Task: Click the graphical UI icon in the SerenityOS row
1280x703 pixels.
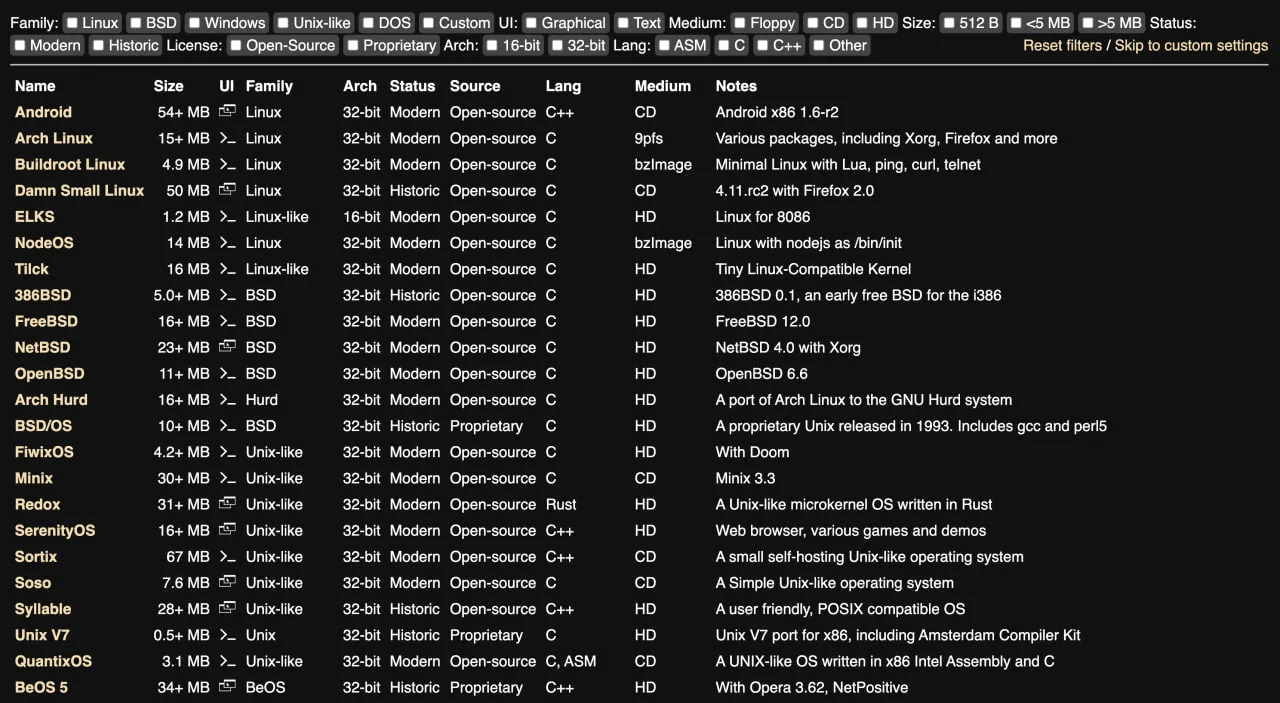Action: click(228, 530)
